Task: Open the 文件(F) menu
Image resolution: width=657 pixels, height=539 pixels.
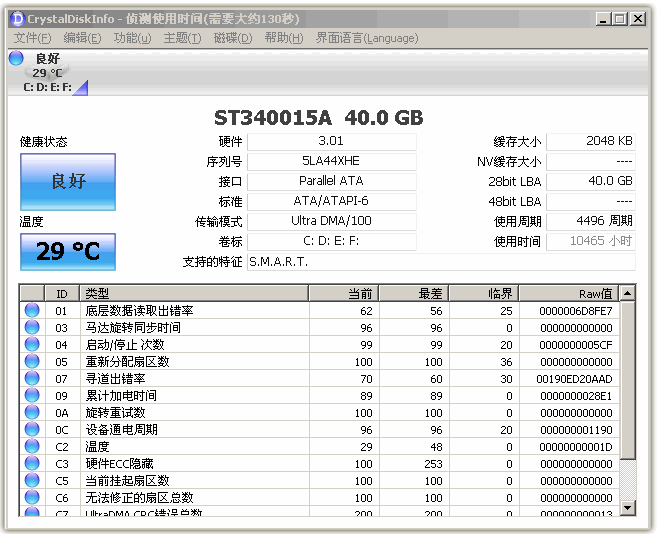Action: coord(32,38)
